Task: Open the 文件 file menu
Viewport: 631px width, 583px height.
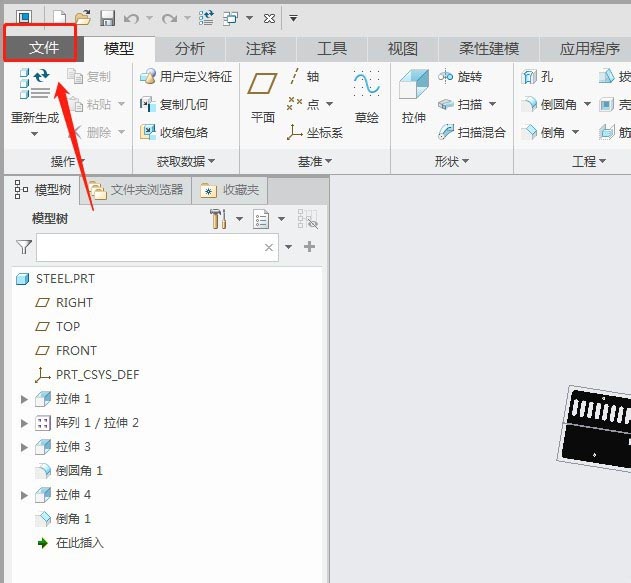Action: point(43,48)
